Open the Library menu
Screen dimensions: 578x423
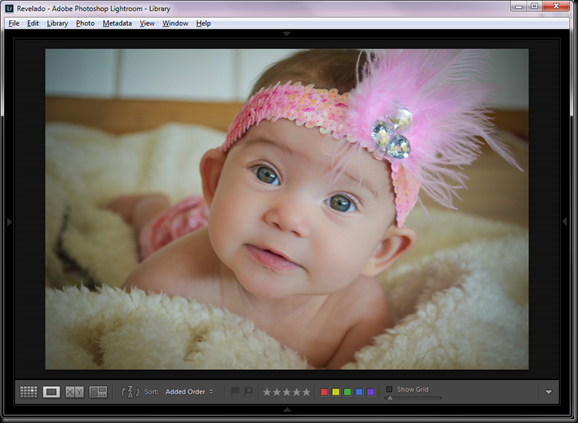(57, 23)
